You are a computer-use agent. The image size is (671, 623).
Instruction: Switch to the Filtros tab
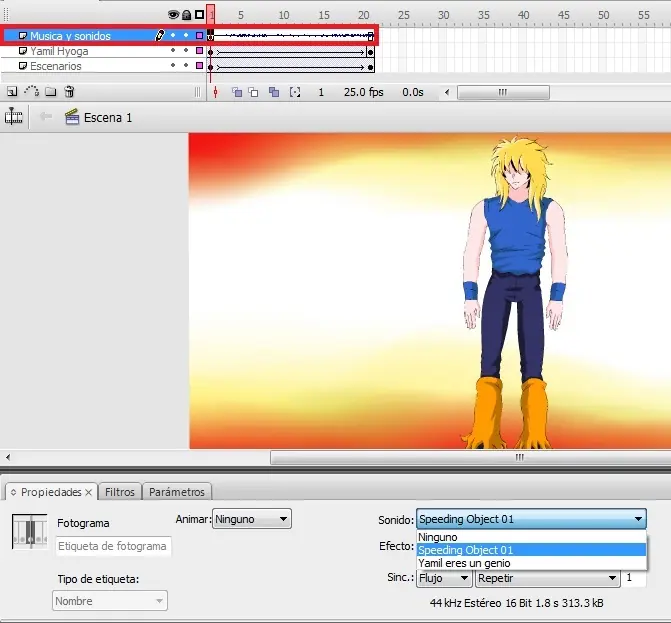tap(120, 492)
